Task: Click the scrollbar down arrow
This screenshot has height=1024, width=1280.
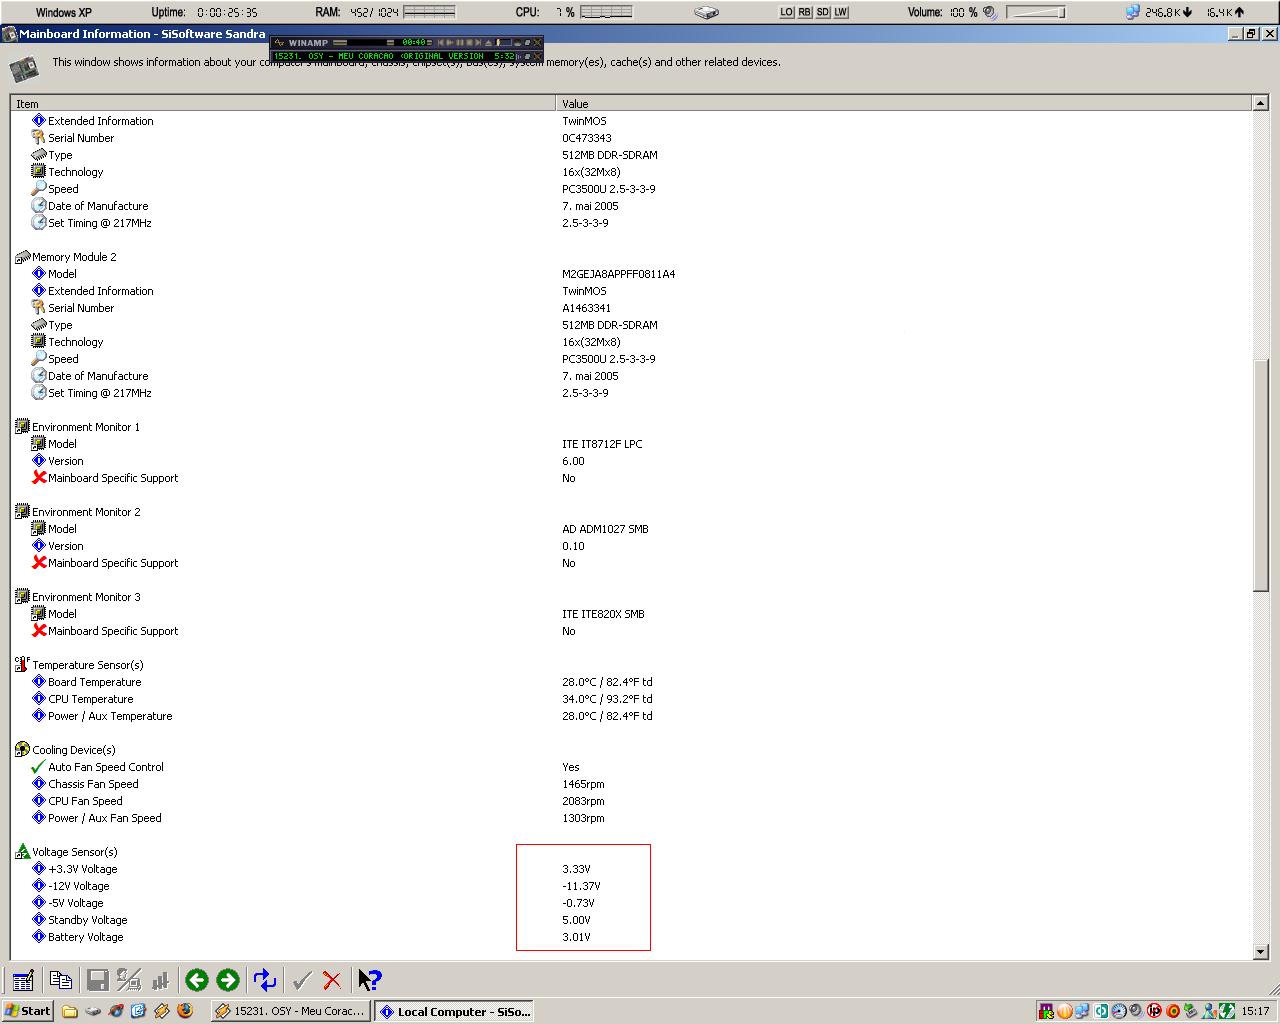Action: tap(1260, 952)
